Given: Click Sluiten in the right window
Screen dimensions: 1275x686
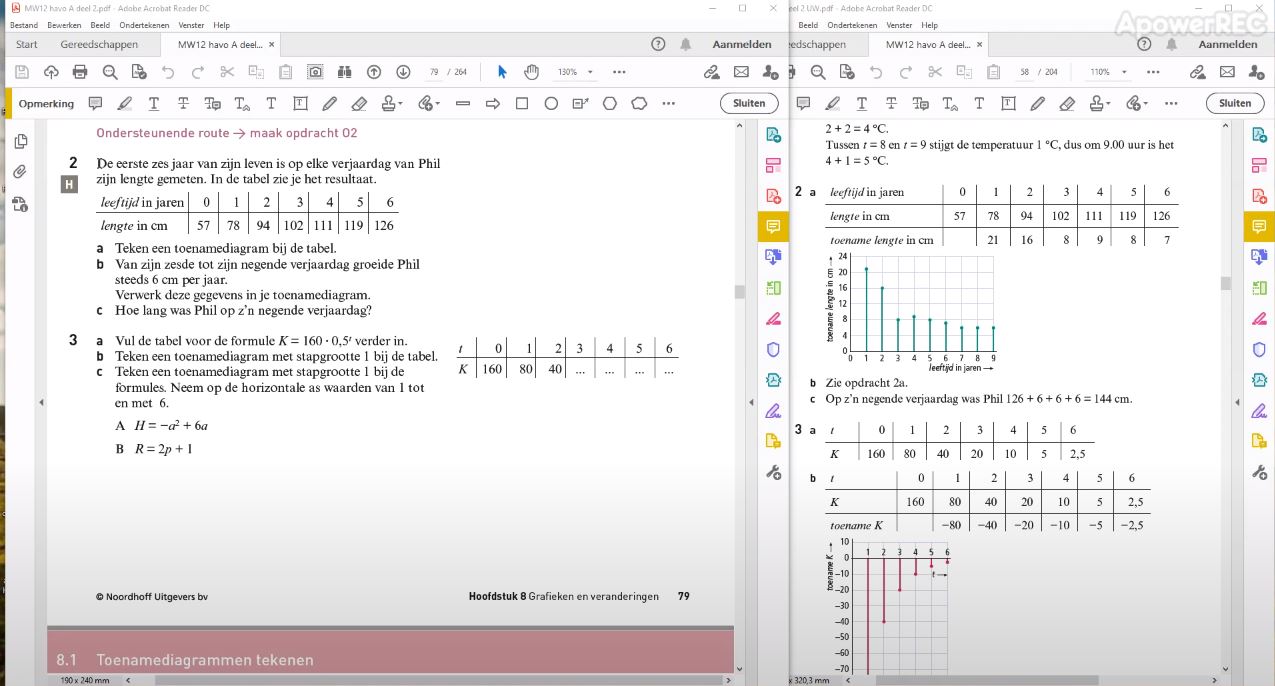Looking at the screenshot, I should pos(1235,103).
